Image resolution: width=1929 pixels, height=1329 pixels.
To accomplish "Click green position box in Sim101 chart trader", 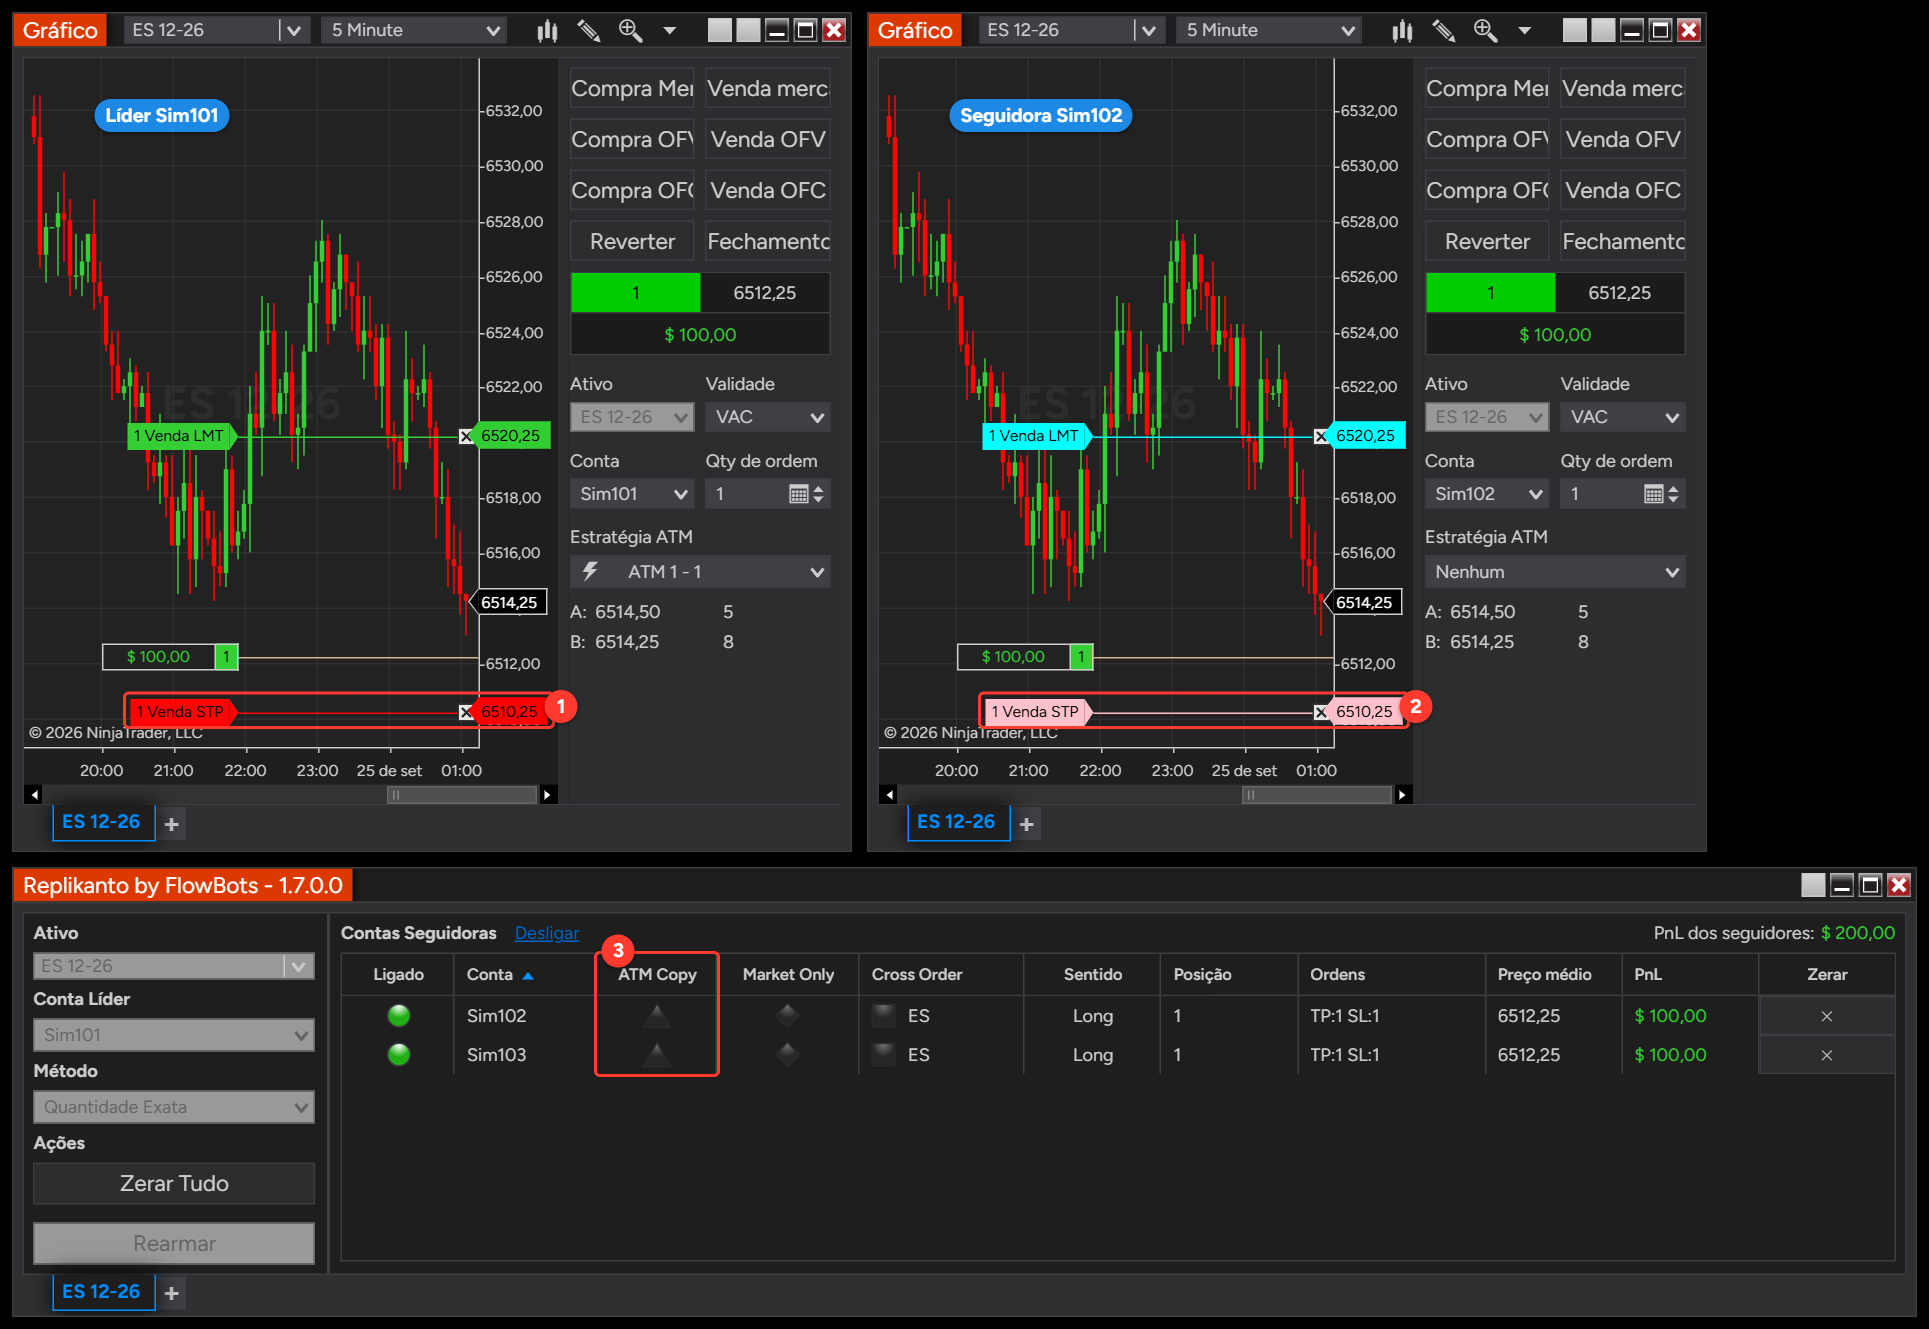I will click(x=636, y=293).
